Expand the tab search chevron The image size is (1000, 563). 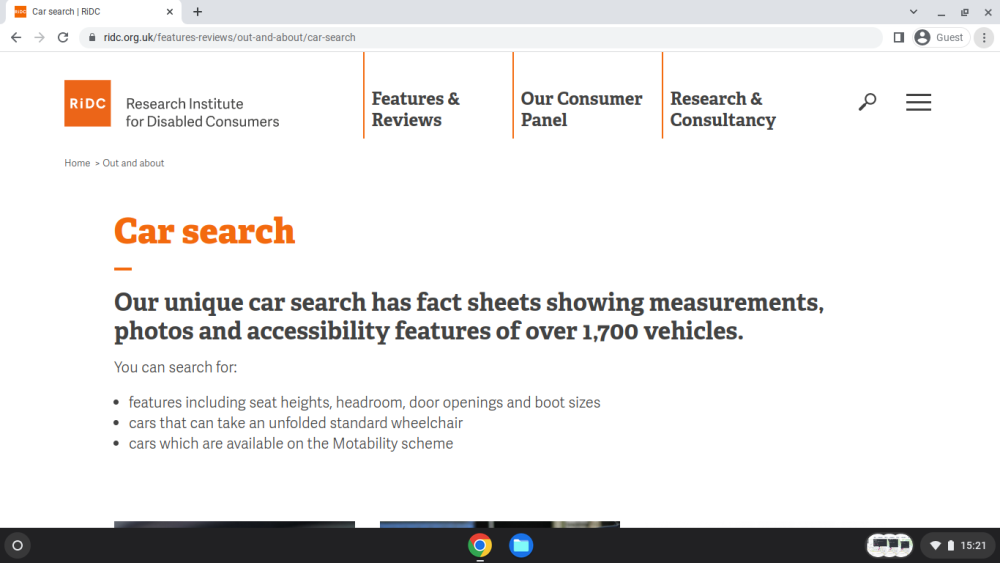coord(913,11)
